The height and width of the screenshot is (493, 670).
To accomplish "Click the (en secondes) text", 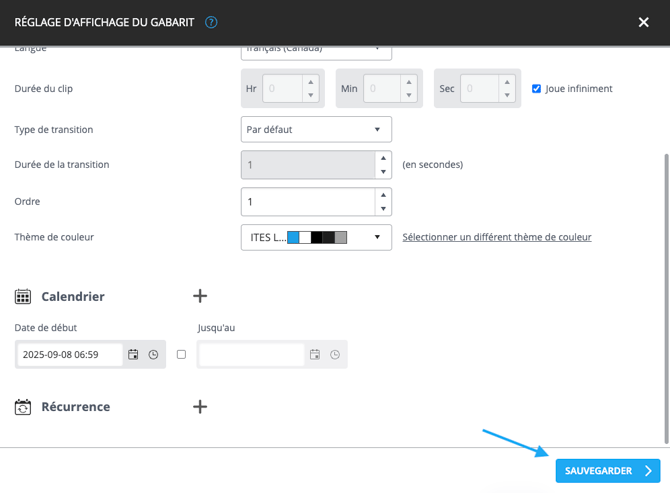I will tap(432, 164).
